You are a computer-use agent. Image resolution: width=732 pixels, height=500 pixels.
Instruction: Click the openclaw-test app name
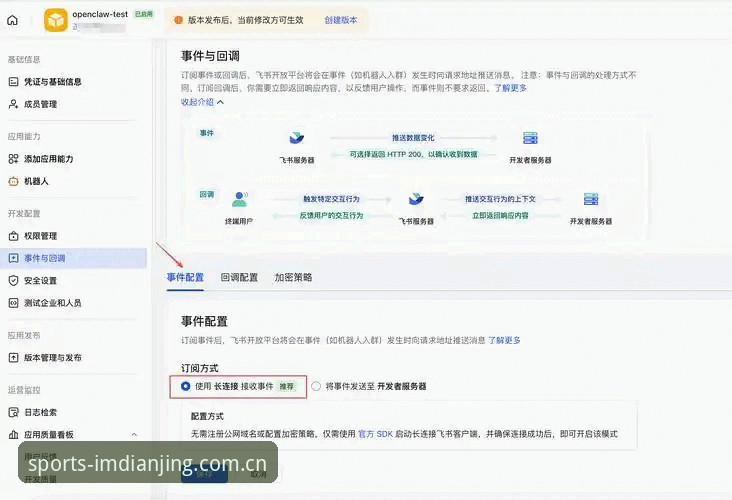(100, 14)
